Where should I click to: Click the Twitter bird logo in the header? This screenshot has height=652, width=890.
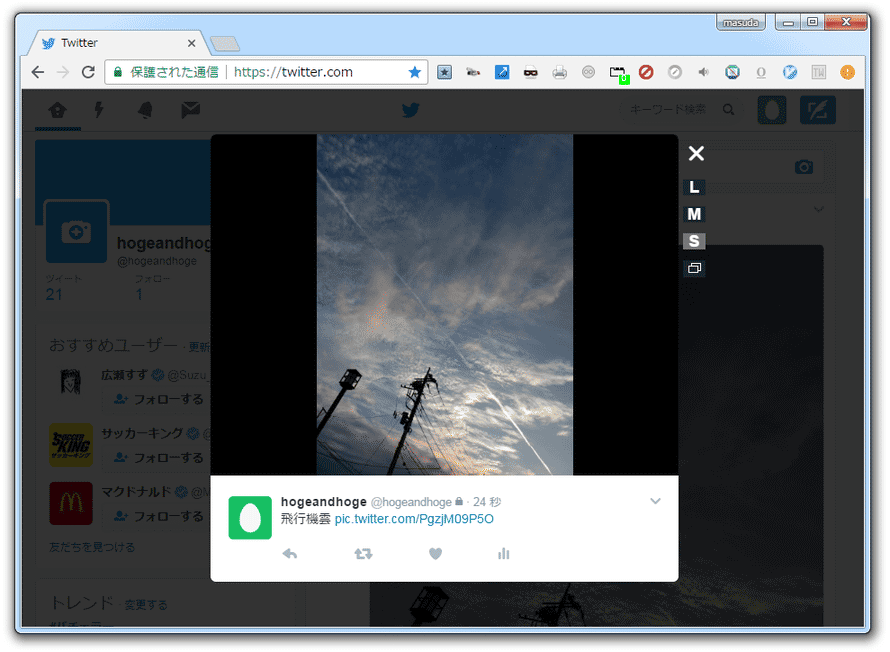click(410, 110)
